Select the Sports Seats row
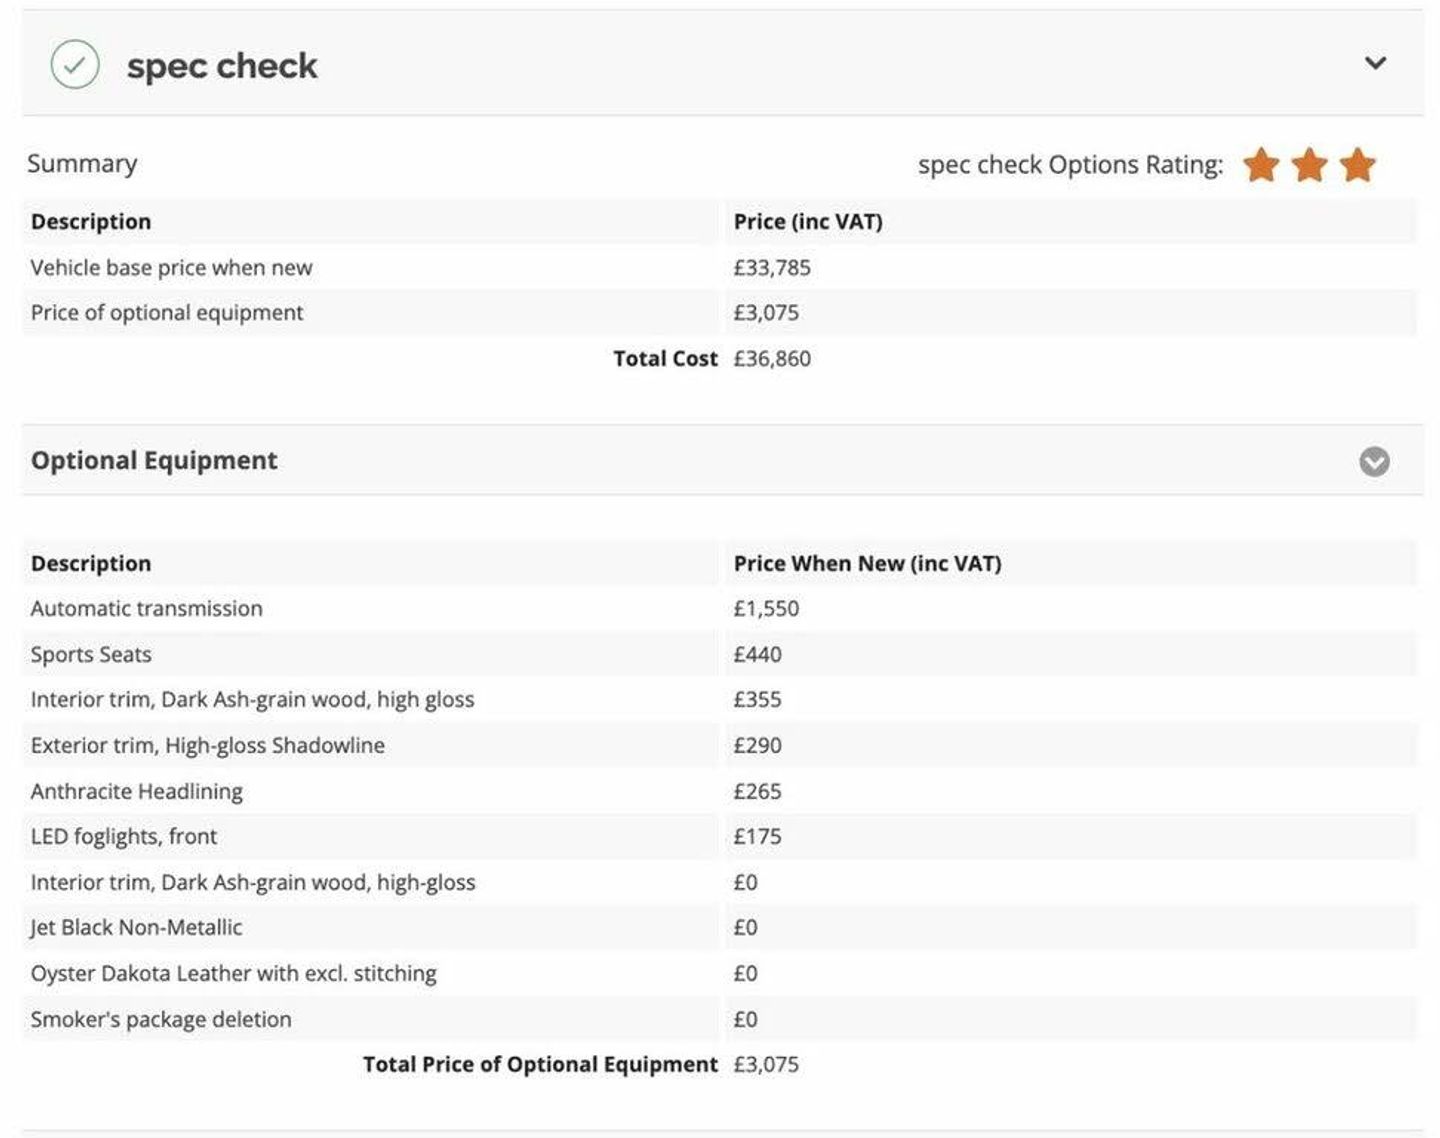1440x1138 pixels. pyautogui.click(x=720, y=654)
